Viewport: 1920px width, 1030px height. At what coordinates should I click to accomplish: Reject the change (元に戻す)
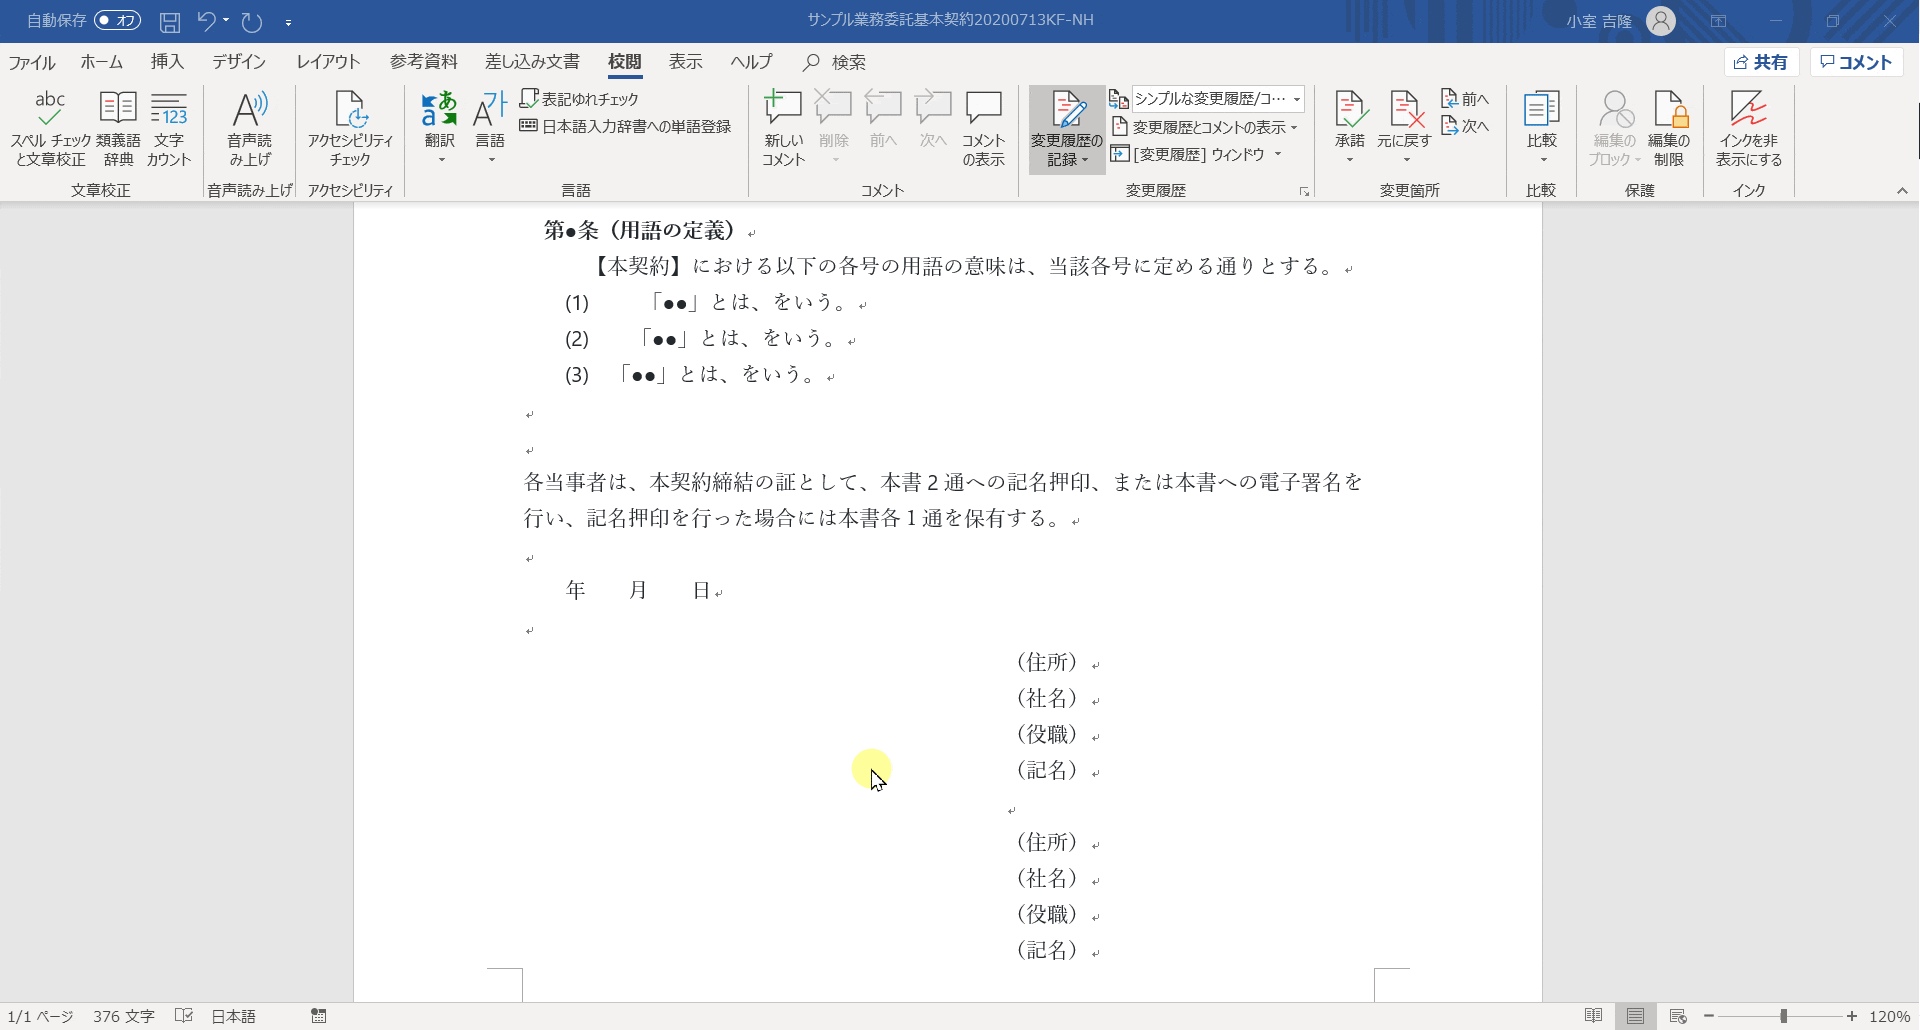click(x=1404, y=118)
